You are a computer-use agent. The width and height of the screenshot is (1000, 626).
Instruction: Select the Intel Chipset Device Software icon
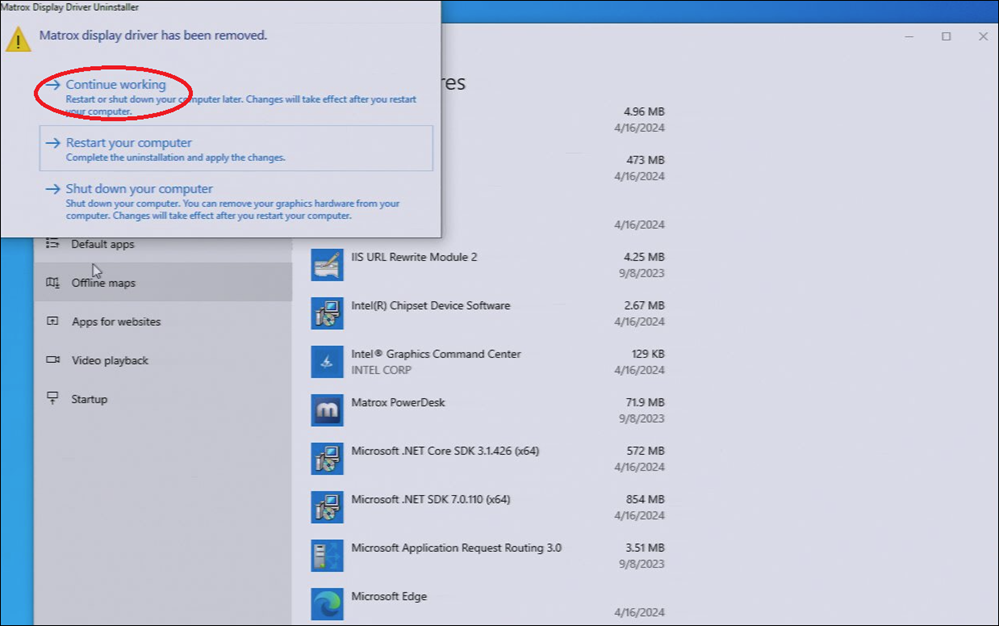click(327, 313)
